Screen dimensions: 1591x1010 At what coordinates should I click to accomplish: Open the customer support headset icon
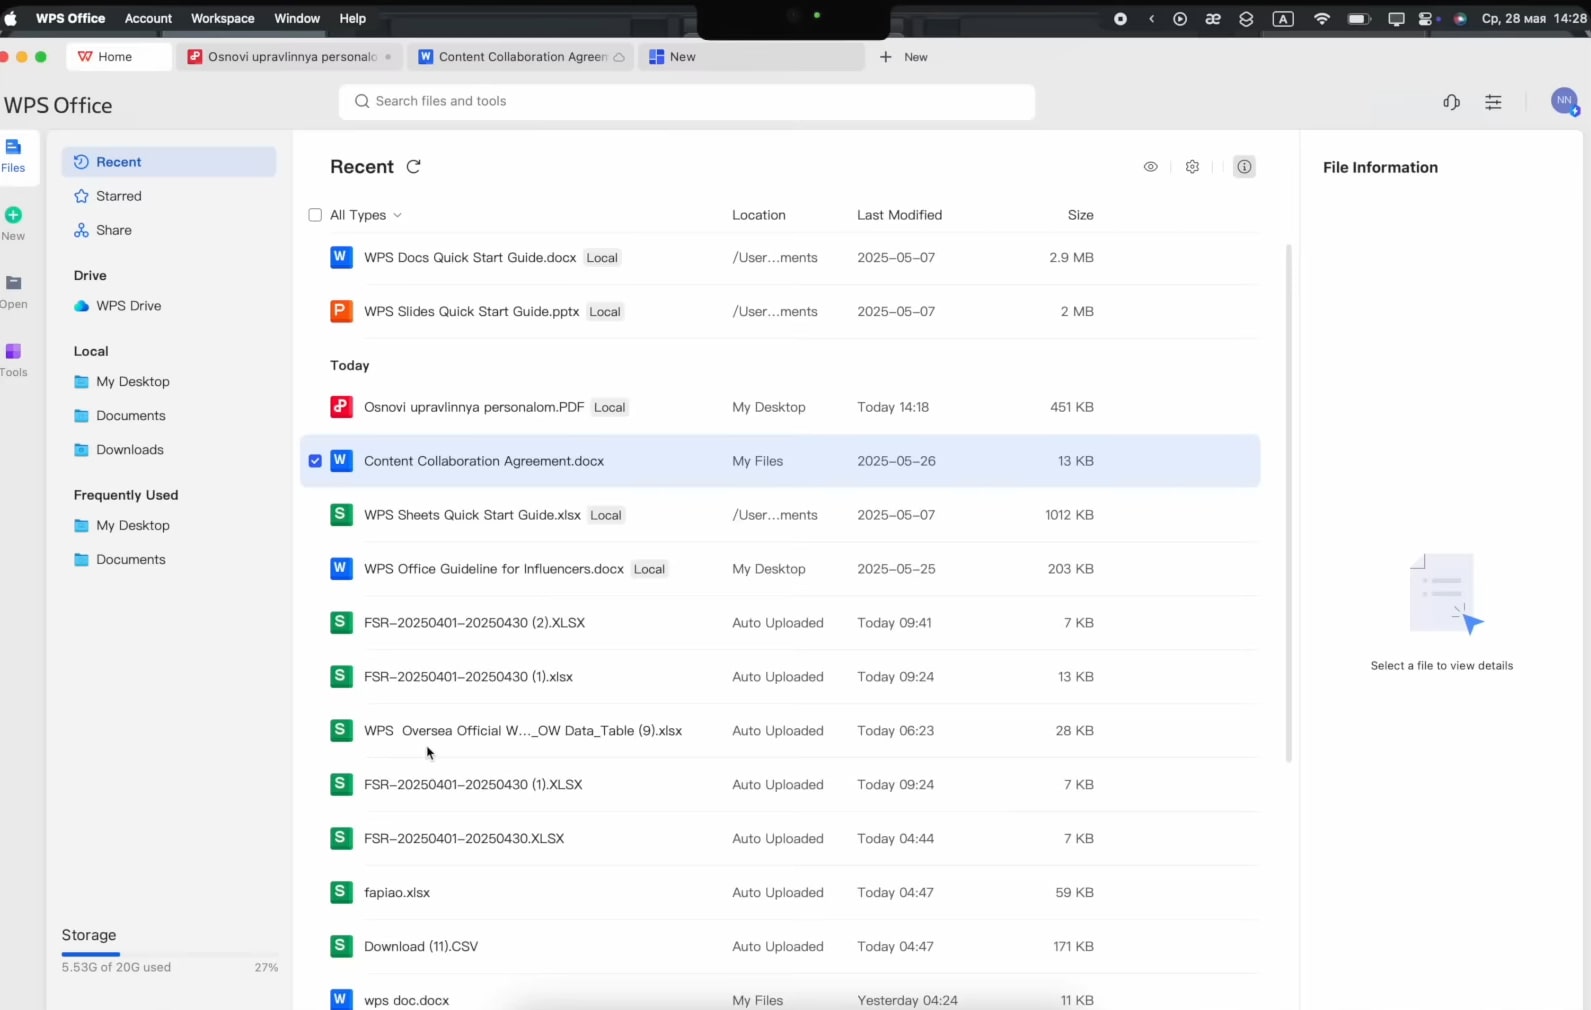coord(1452,102)
